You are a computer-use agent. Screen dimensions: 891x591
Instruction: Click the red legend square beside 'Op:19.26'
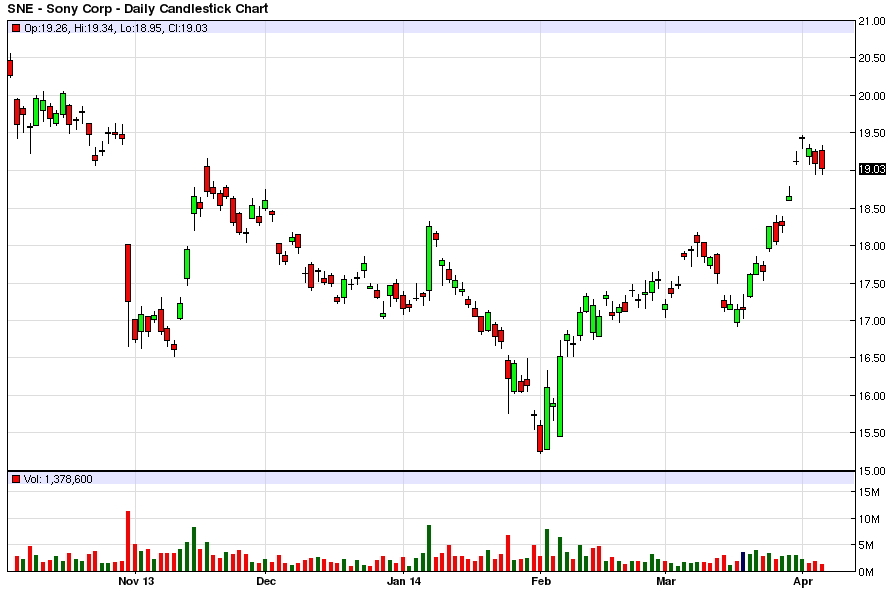[16, 28]
